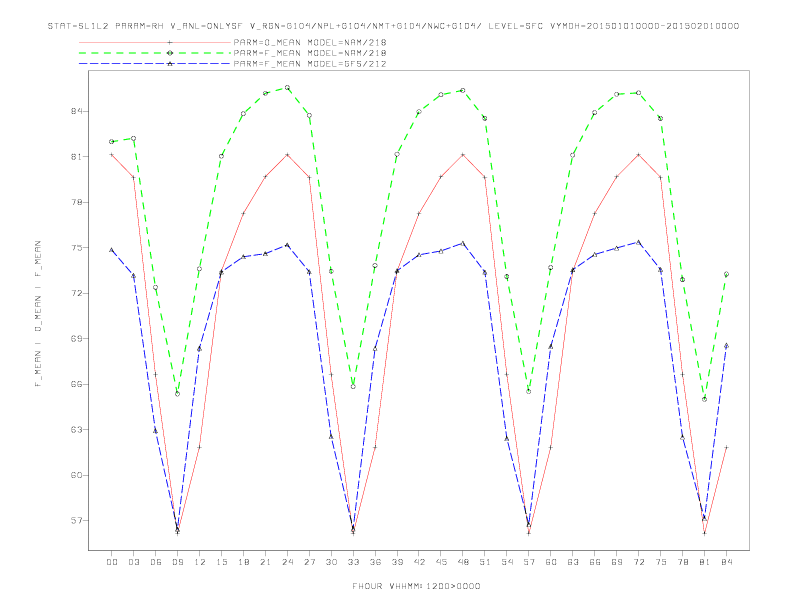Click y-axis tick label 60
Viewport: 792px width, 612px height.
pos(76,475)
